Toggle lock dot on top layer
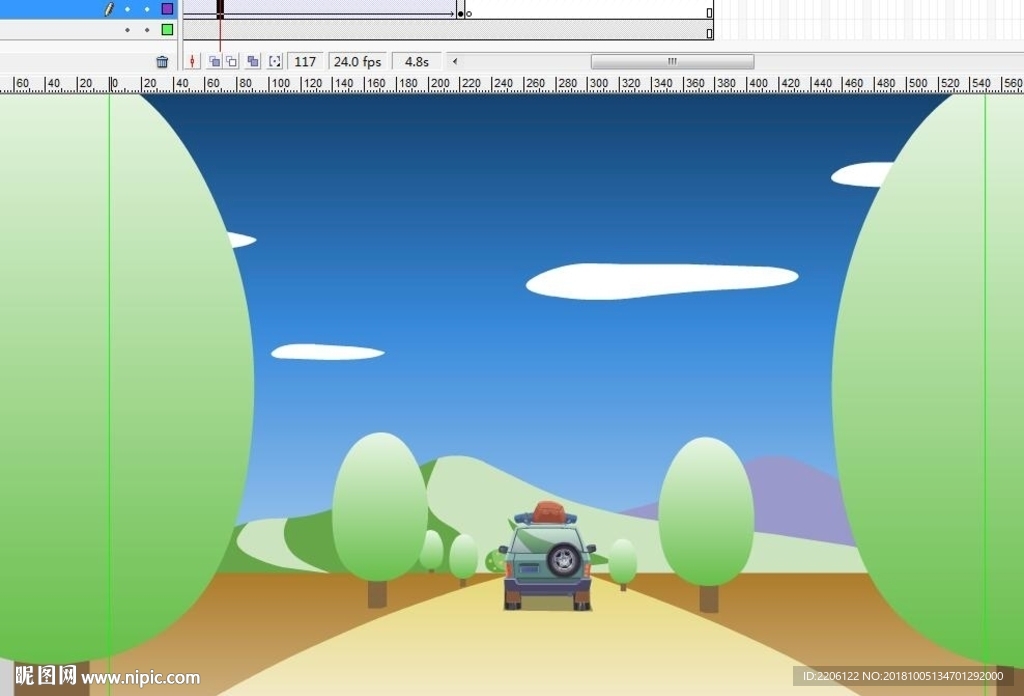This screenshot has width=1024, height=696. pyautogui.click(x=147, y=9)
